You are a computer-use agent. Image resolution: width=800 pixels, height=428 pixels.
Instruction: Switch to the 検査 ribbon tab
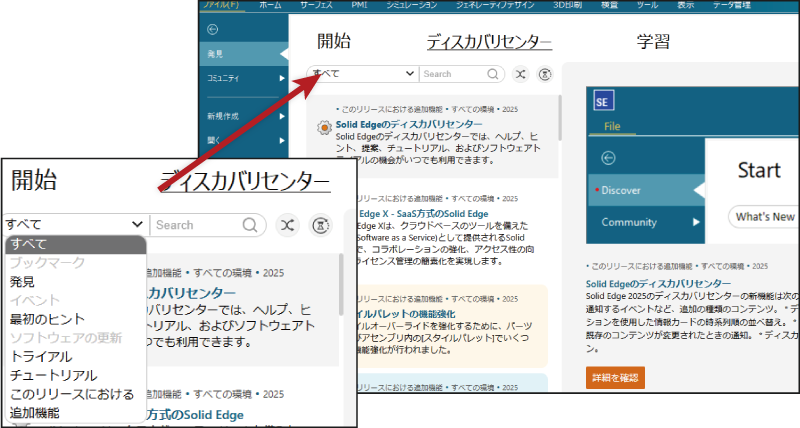[609, 5]
